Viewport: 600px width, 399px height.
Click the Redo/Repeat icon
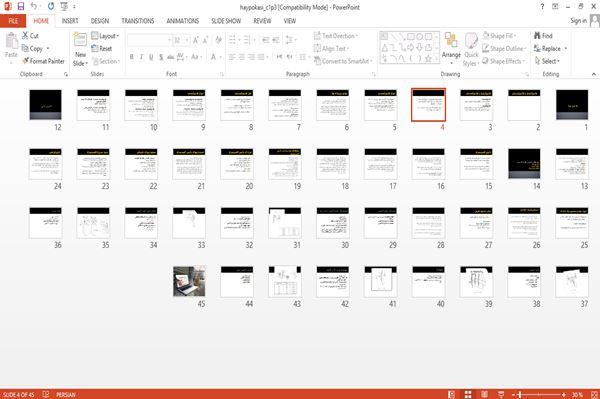coord(51,7)
